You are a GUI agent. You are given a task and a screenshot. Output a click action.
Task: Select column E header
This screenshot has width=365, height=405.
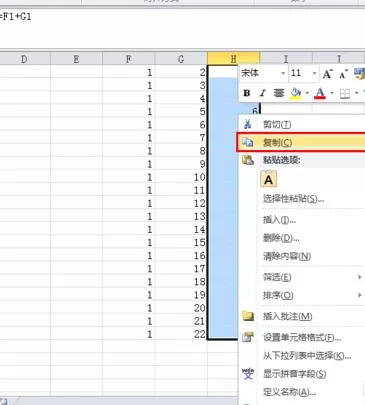click(76, 59)
